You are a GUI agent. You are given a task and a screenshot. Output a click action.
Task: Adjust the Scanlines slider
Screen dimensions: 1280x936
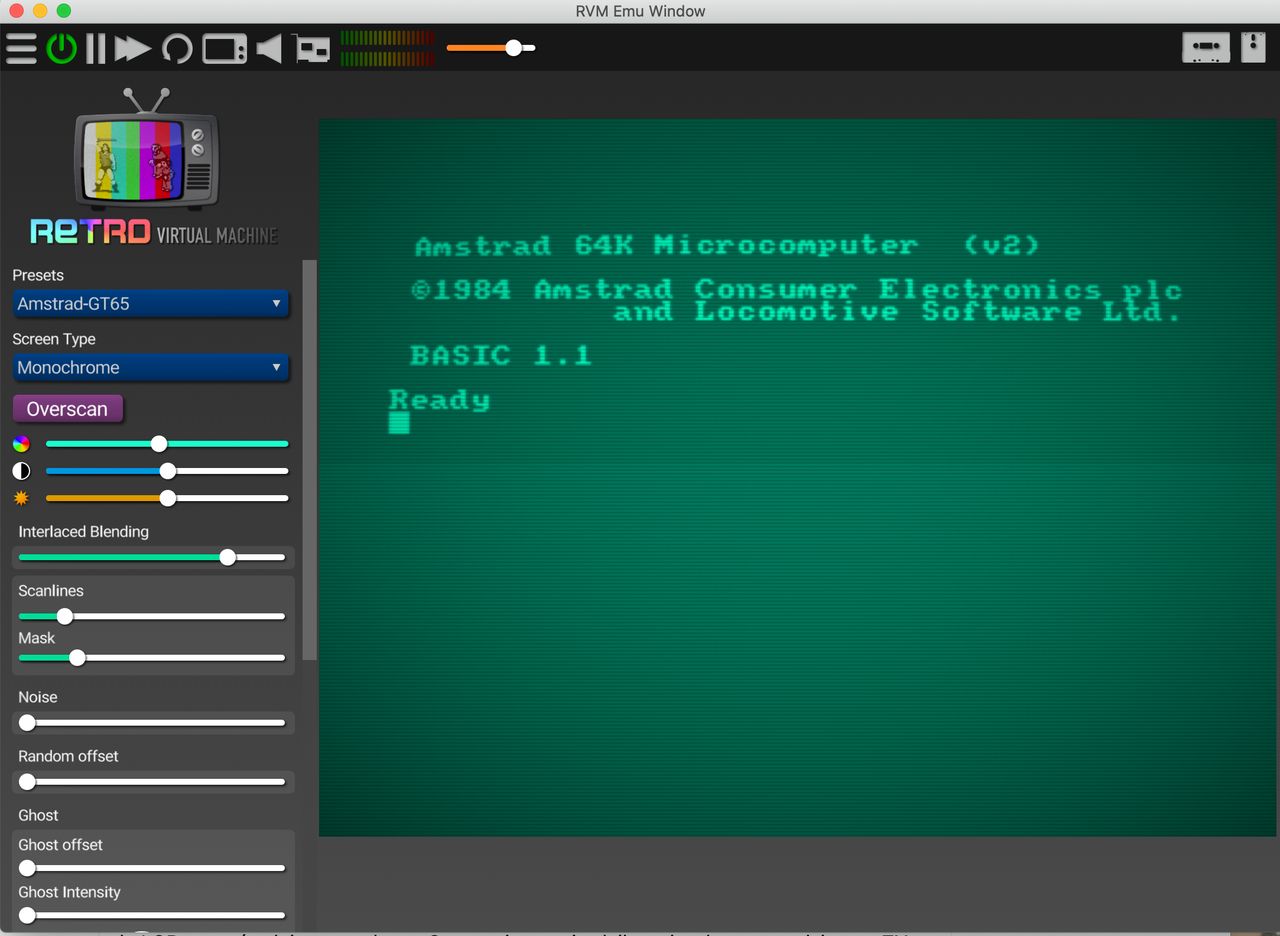pyautogui.click(x=152, y=616)
